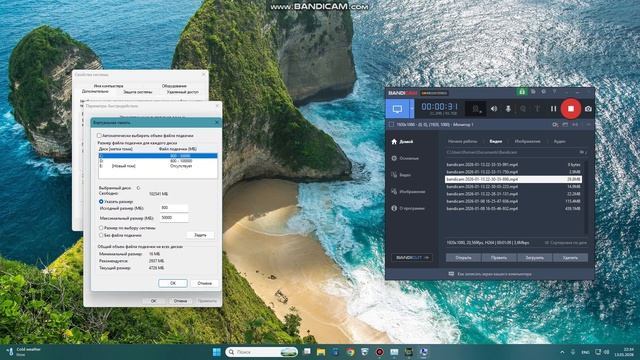
Task: Switch to Оборудование tab in system properties
Action: [x=174, y=86]
